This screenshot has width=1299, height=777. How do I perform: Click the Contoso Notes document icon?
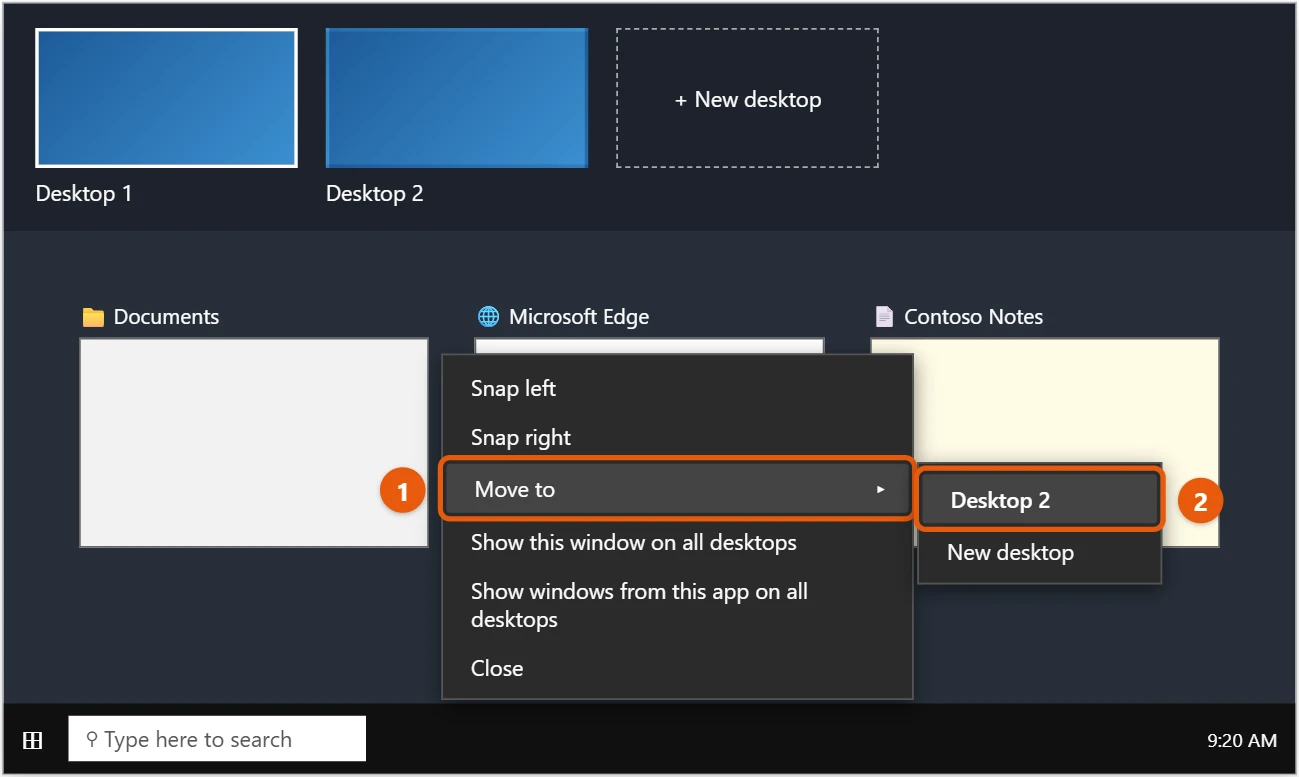pyautogui.click(x=884, y=317)
